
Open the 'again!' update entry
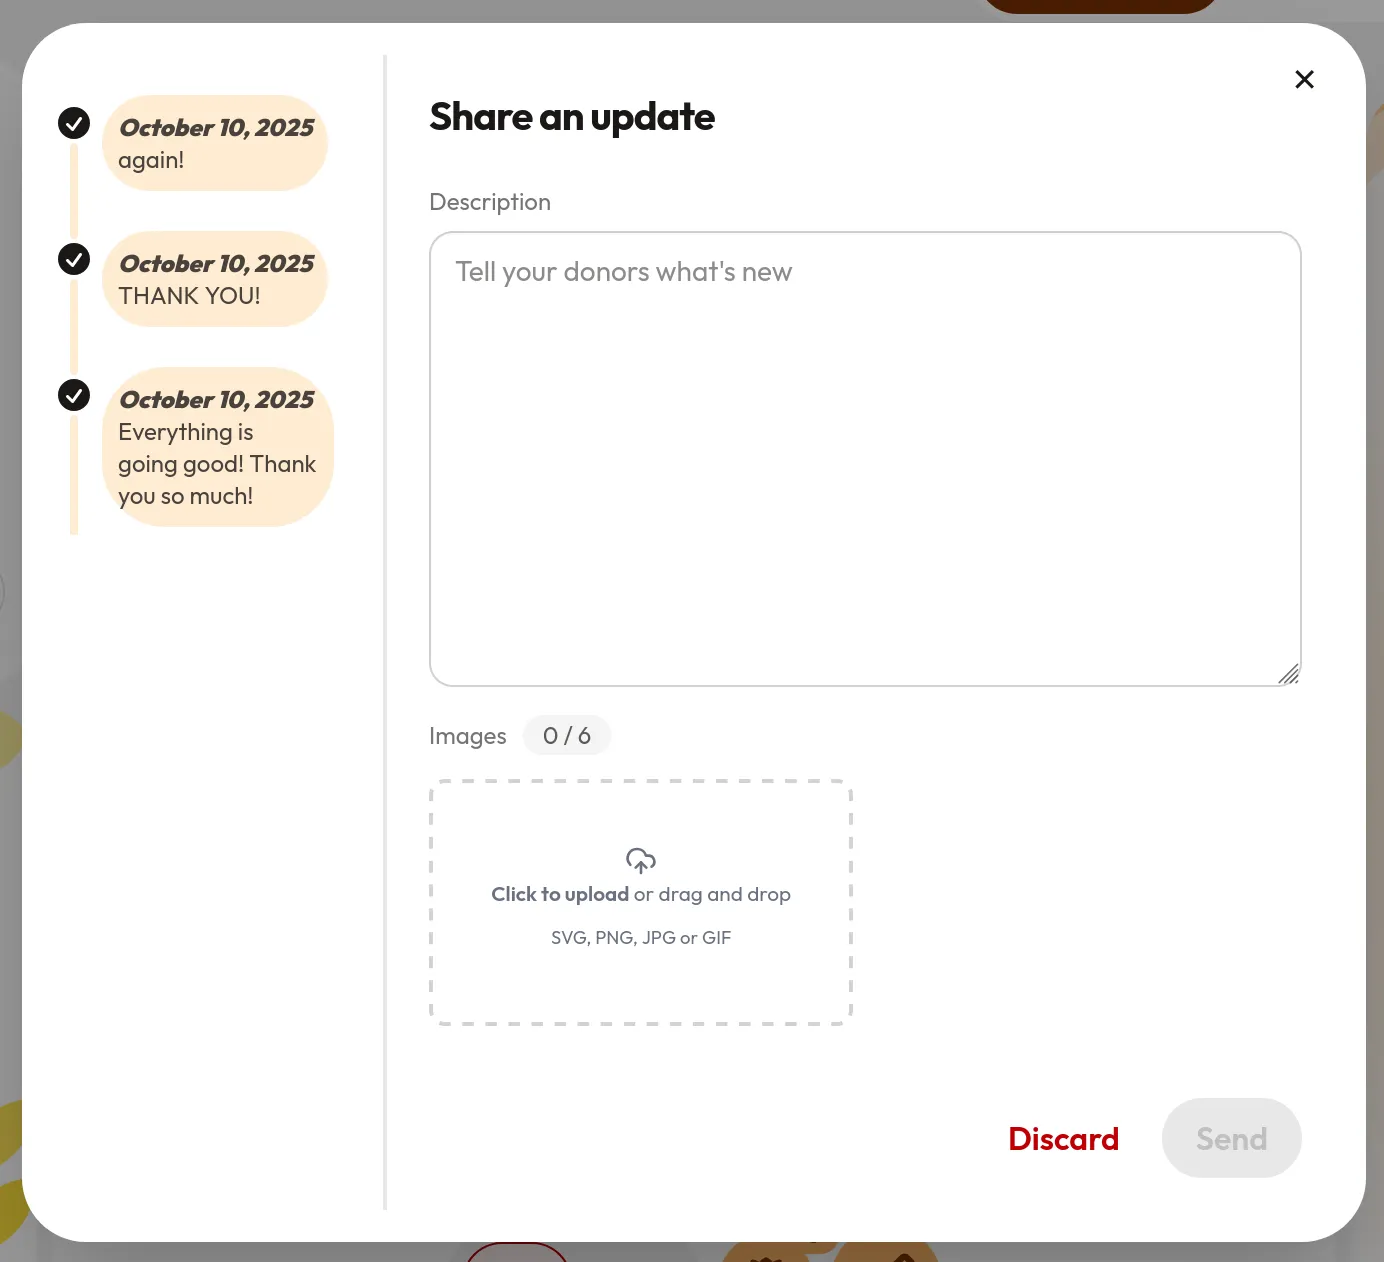[x=215, y=143]
